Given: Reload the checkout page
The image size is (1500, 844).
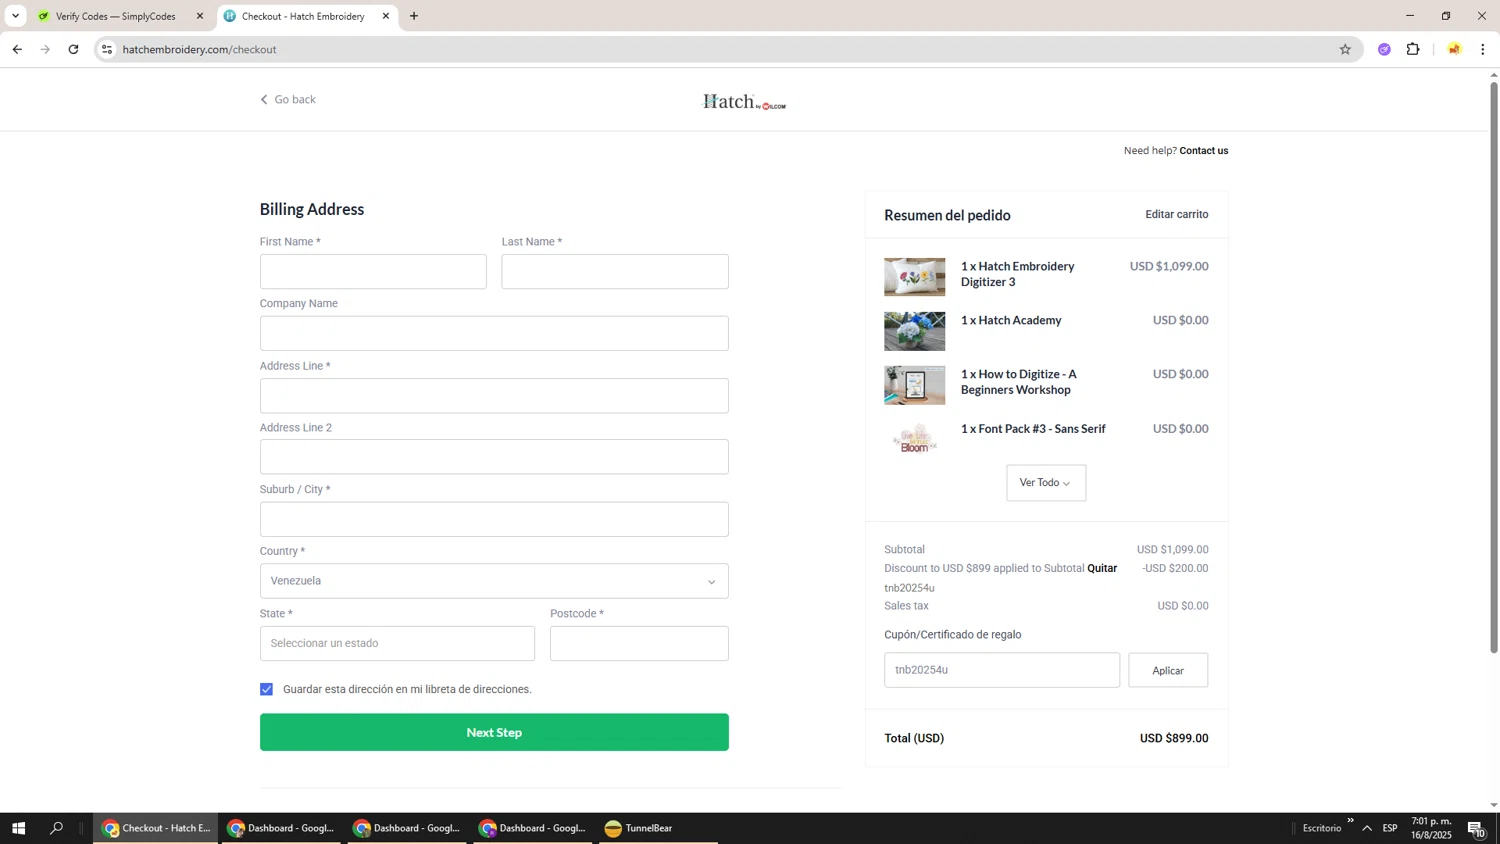Looking at the screenshot, I should pyautogui.click(x=73, y=49).
